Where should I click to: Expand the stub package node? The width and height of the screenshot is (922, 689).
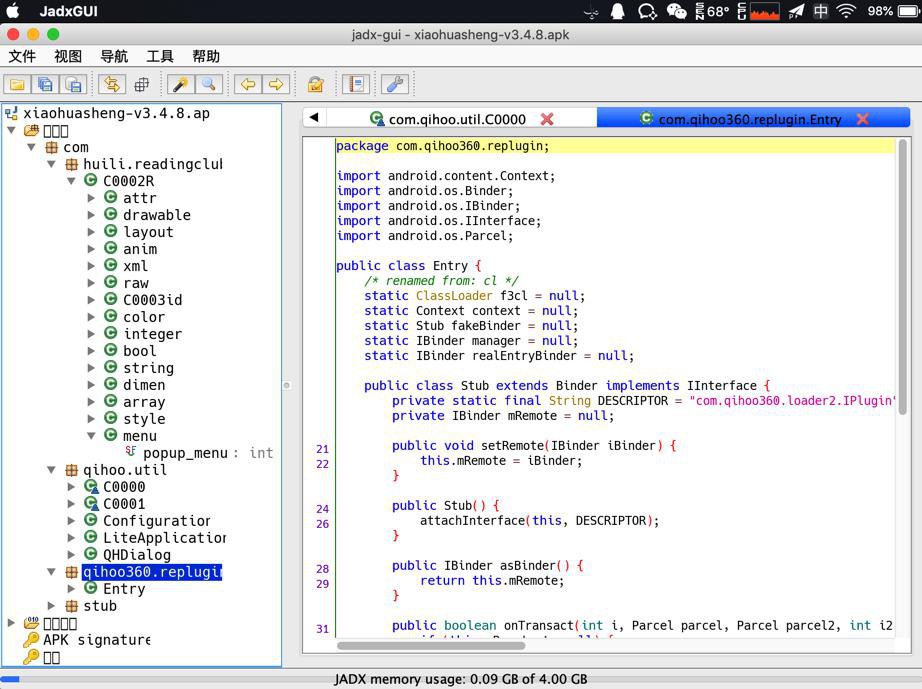pyautogui.click(x=52, y=606)
